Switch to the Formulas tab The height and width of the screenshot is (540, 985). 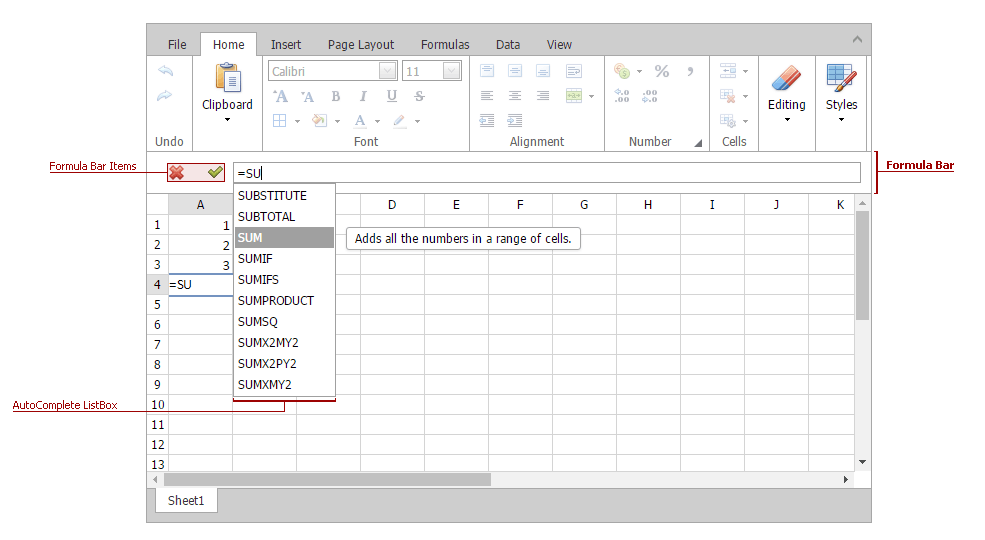coord(445,44)
